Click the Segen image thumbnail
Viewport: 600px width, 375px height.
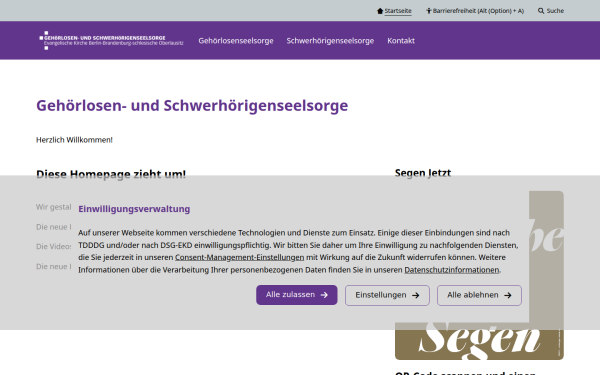click(x=479, y=276)
